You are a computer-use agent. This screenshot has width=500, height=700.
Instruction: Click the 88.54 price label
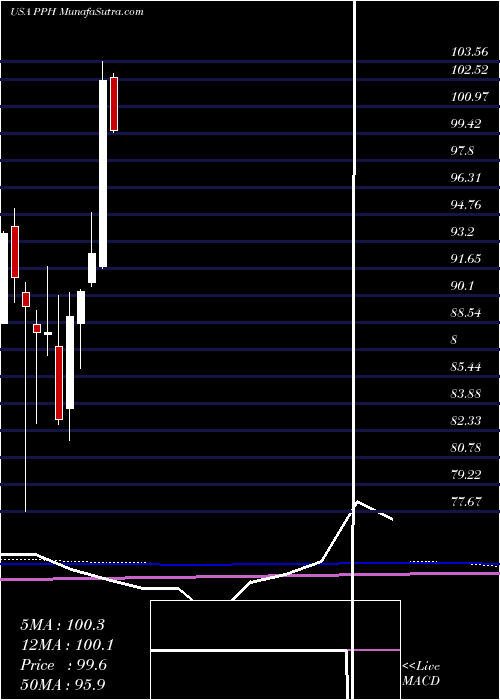pyautogui.click(x=466, y=313)
